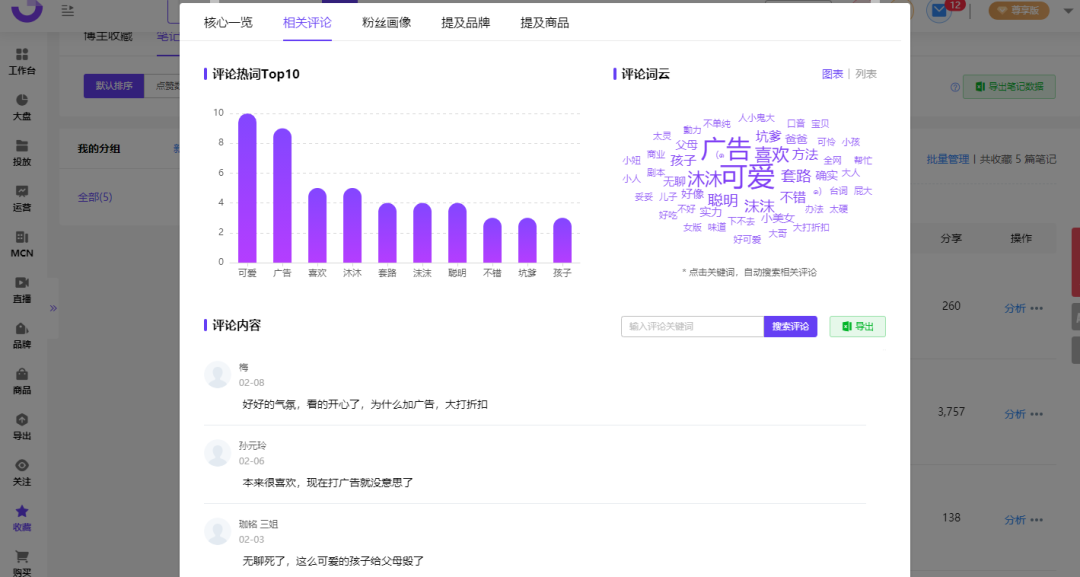
Task: Open the 工作台 workbench sidebar icon
Action: [x=21, y=54]
